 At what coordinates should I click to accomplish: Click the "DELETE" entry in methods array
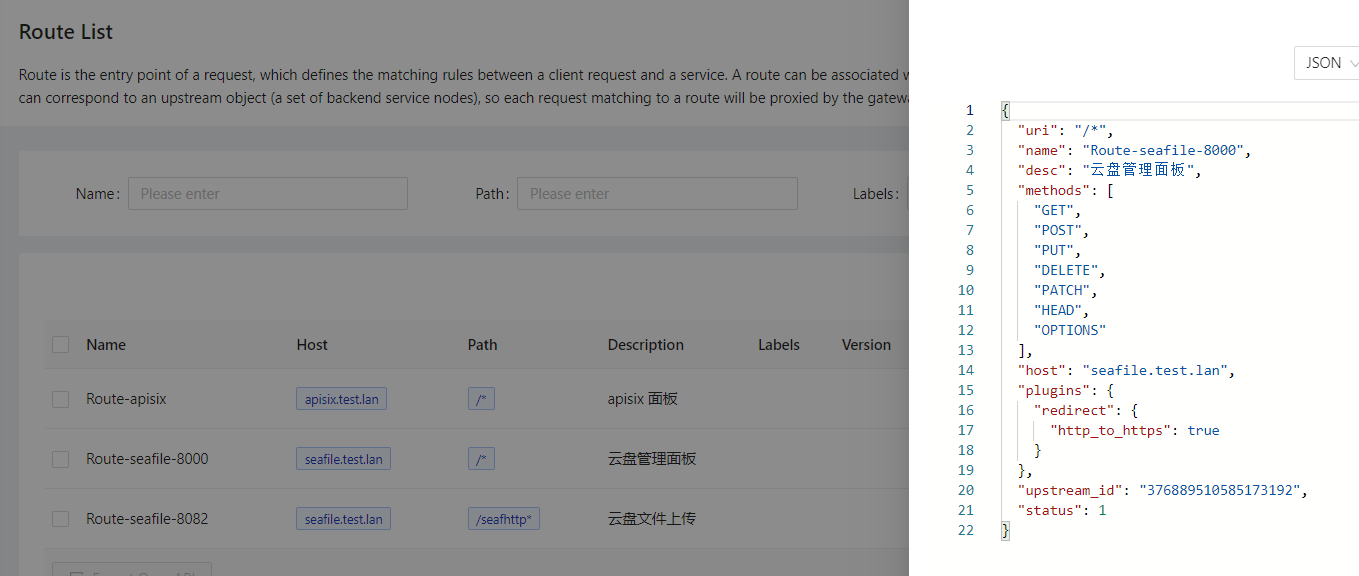1066,270
